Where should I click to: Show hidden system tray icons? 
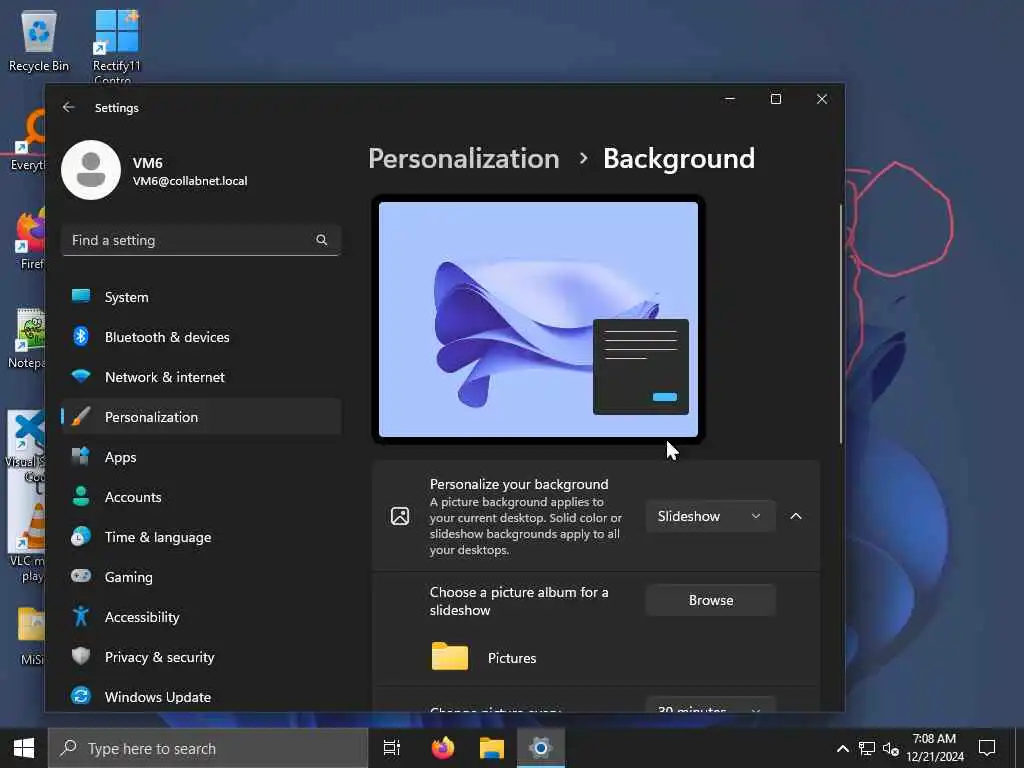coord(842,748)
